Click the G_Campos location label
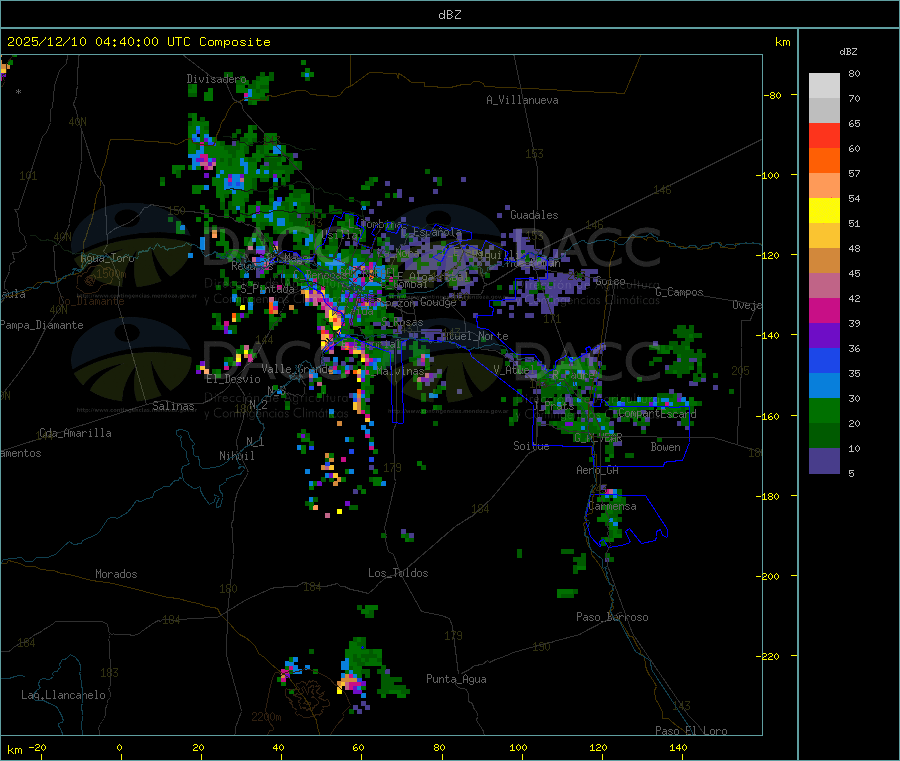This screenshot has height=761, width=900. 679,292
